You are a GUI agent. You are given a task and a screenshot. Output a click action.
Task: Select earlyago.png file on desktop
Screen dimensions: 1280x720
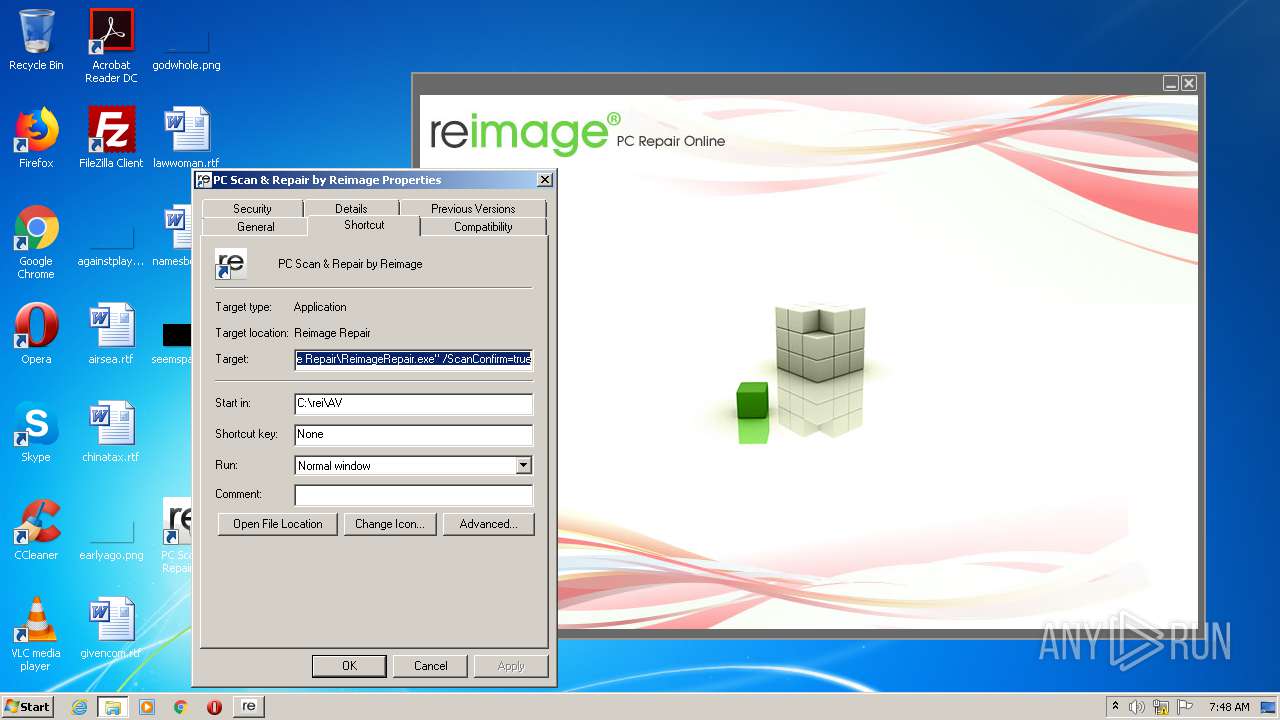[x=111, y=540]
